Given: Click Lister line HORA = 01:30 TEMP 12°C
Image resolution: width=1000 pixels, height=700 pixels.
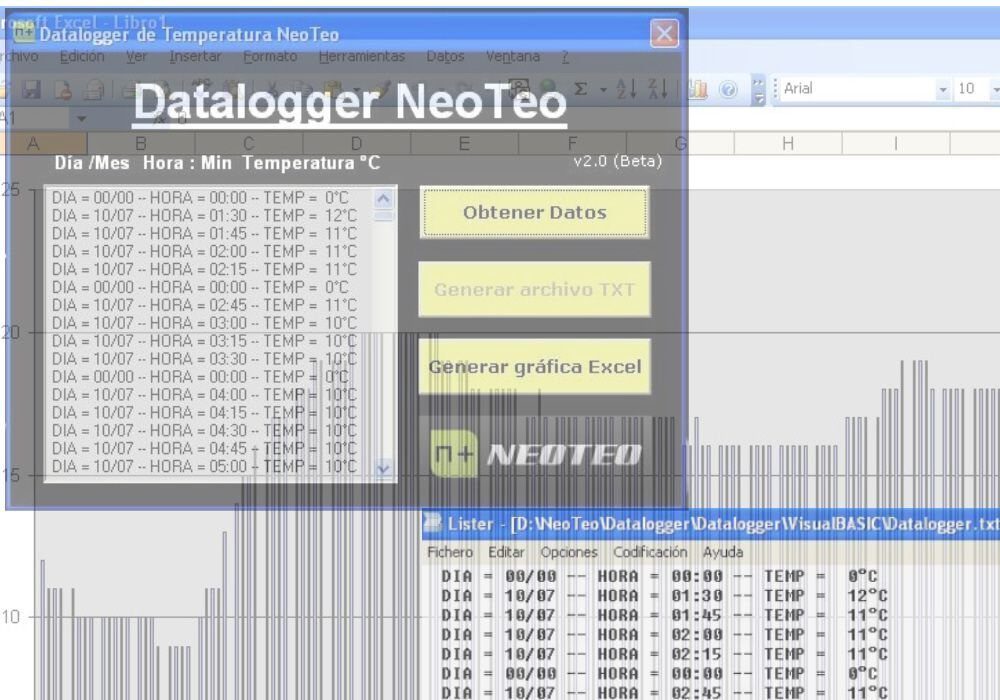Looking at the screenshot, I should tap(664, 595).
